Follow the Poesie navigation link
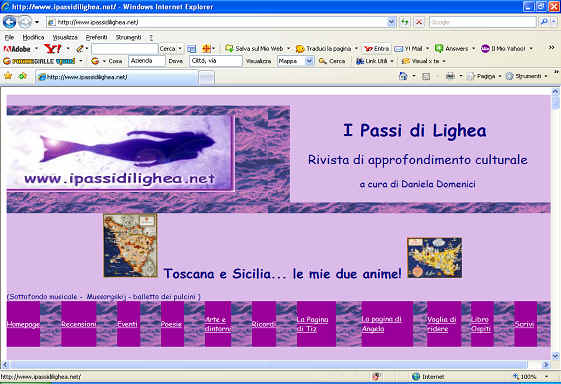The height and width of the screenshot is (384, 561). tap(171, 324)
